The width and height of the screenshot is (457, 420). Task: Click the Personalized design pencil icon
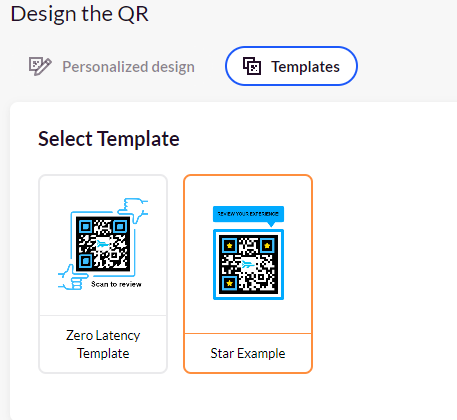(40, 66)
